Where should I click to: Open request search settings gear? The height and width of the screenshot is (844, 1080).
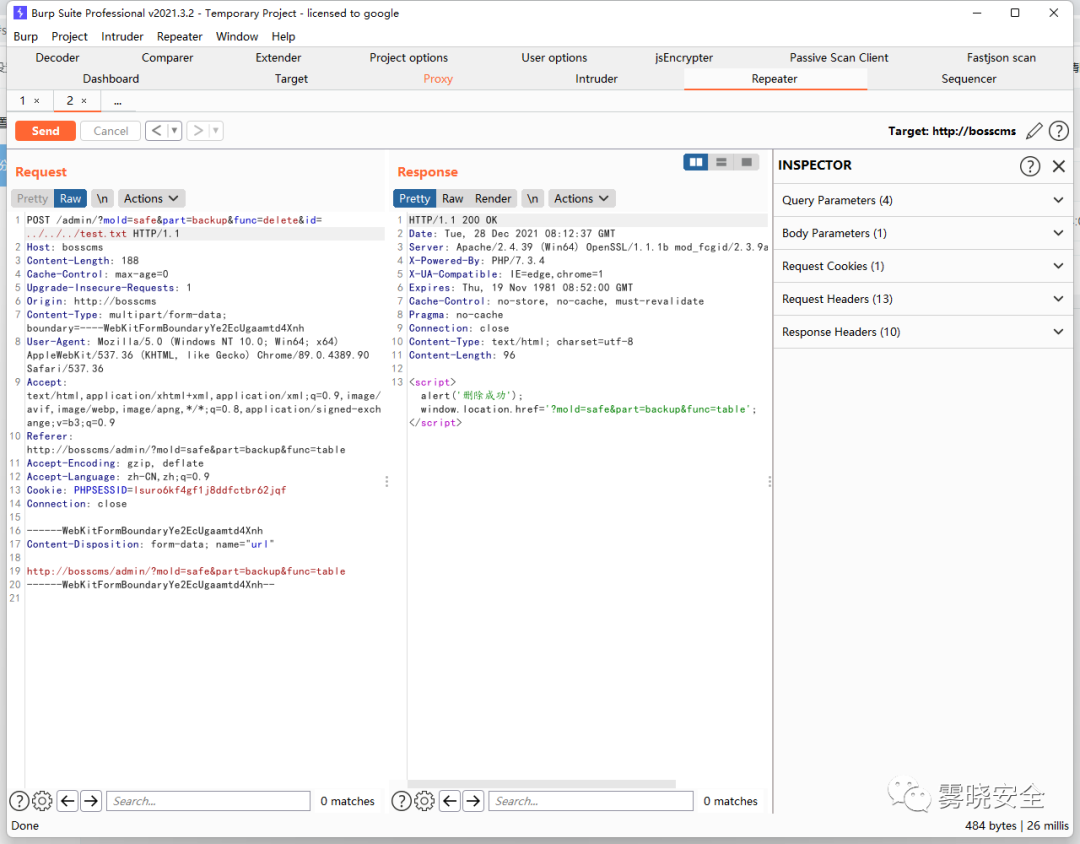pos(42,801)
